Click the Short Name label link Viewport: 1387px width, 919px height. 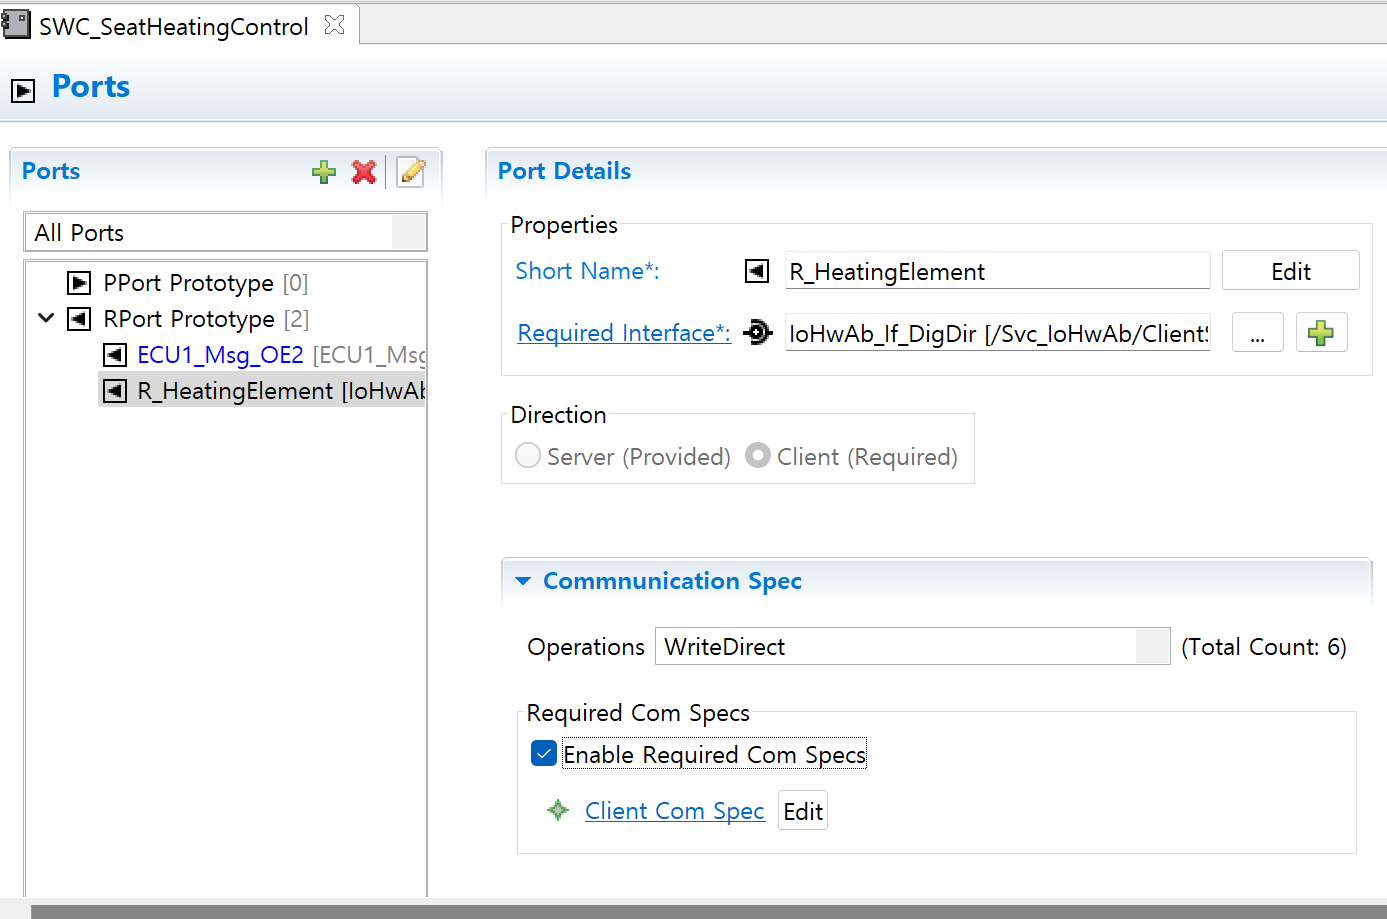pos(587,271)
